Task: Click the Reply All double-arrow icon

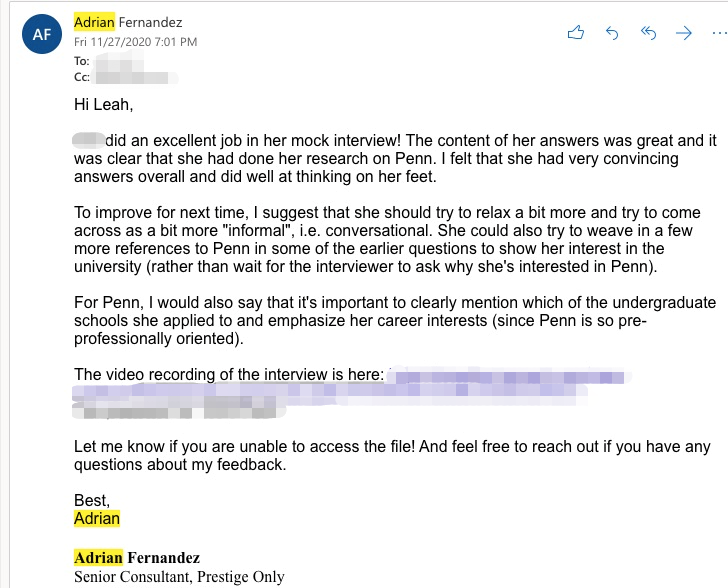Action: pos(648,33)
